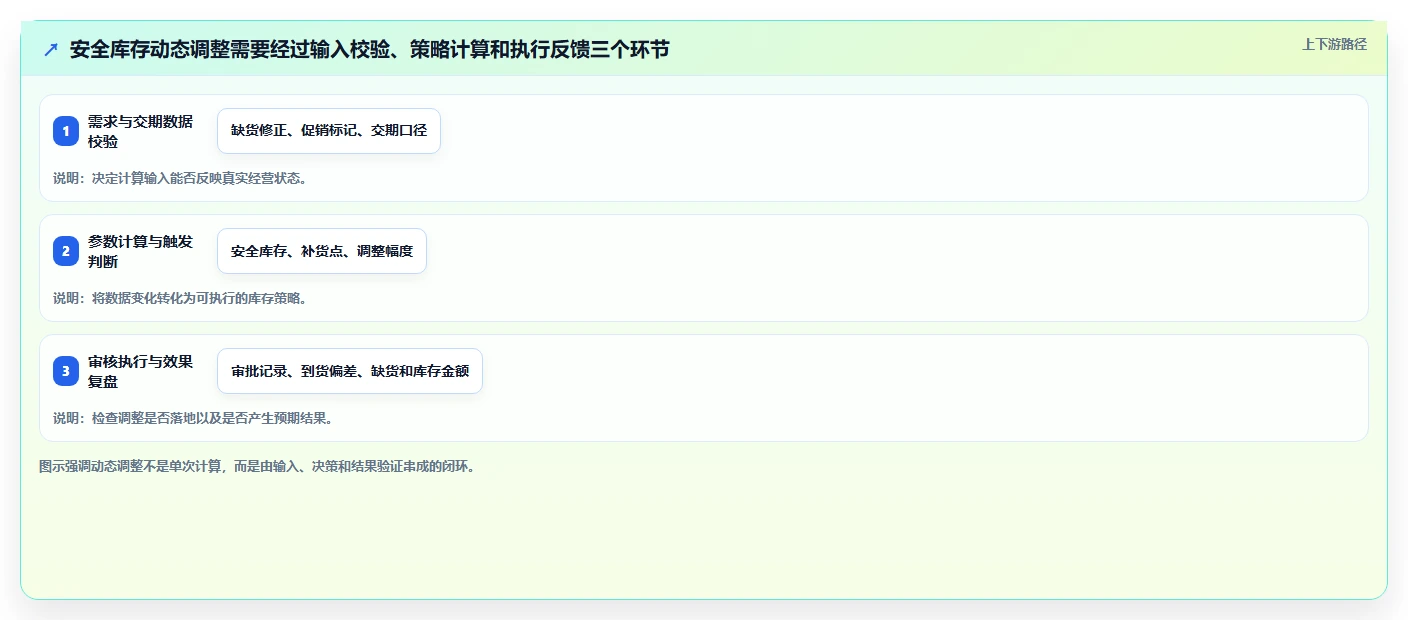This screenshot has height=620, width=1408.
Task: Click the 安全库存、补货点、调整幅度 chip
Action: point(322,251)
